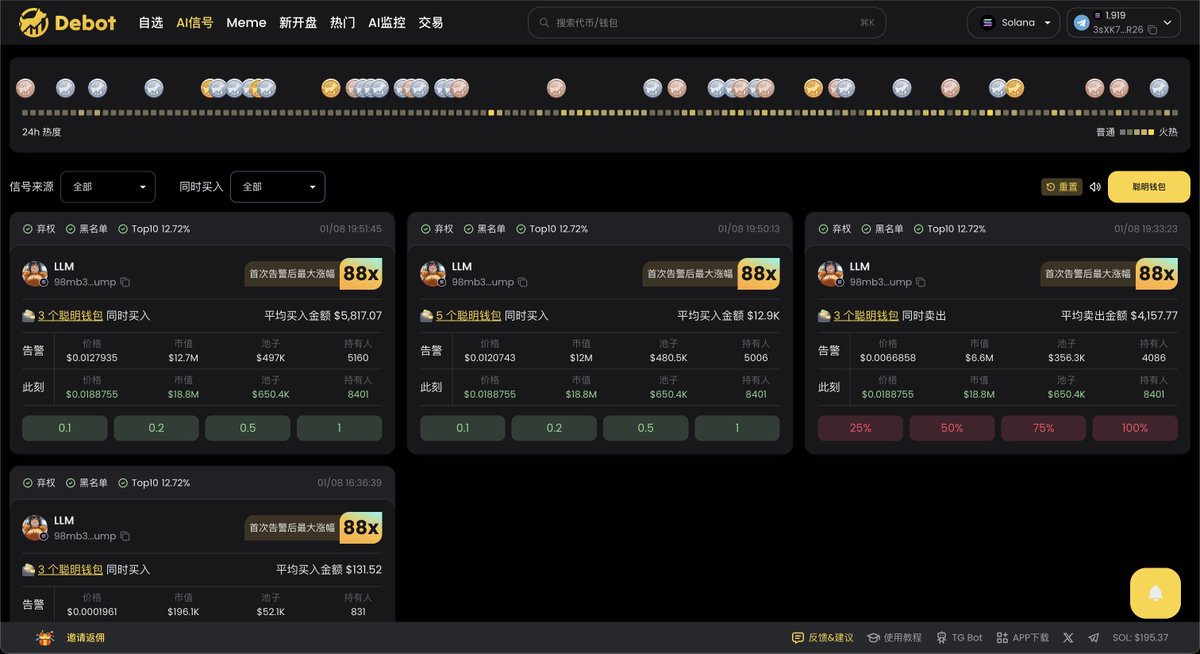Open 3 个聪明钱包 link in the 19:51:45 card

(x=70, y=316)
